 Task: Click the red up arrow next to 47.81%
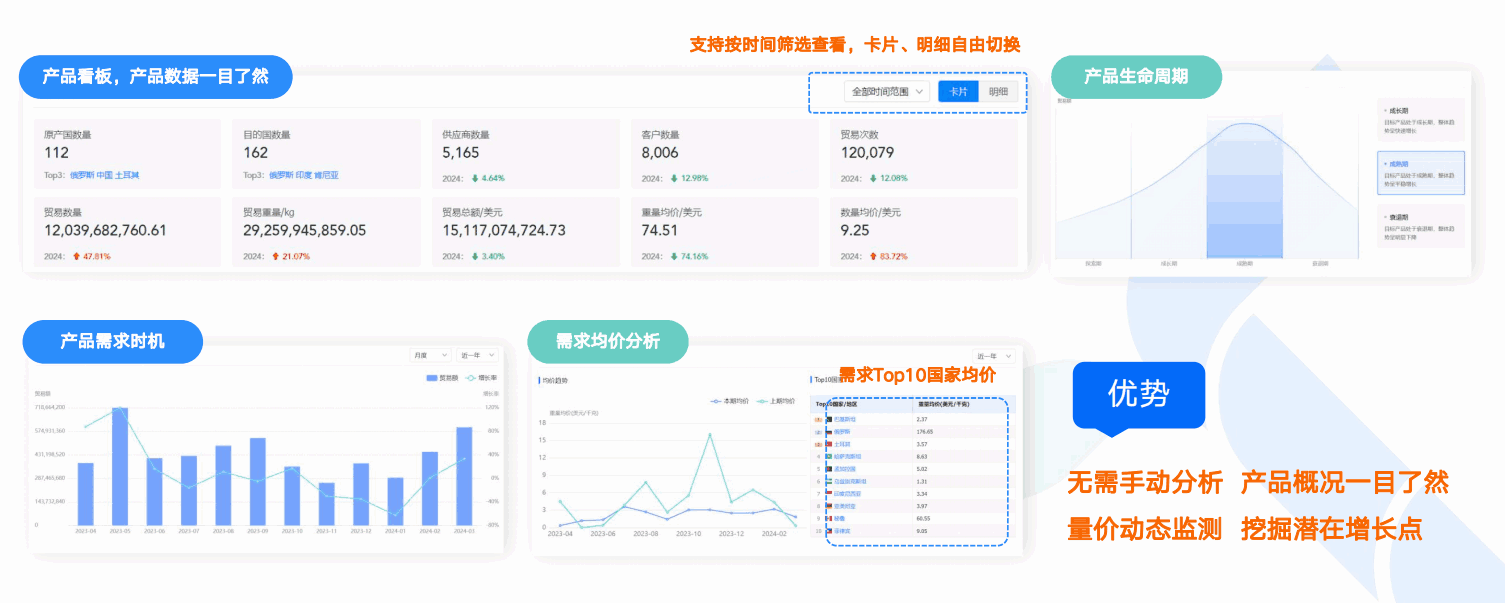75,256
